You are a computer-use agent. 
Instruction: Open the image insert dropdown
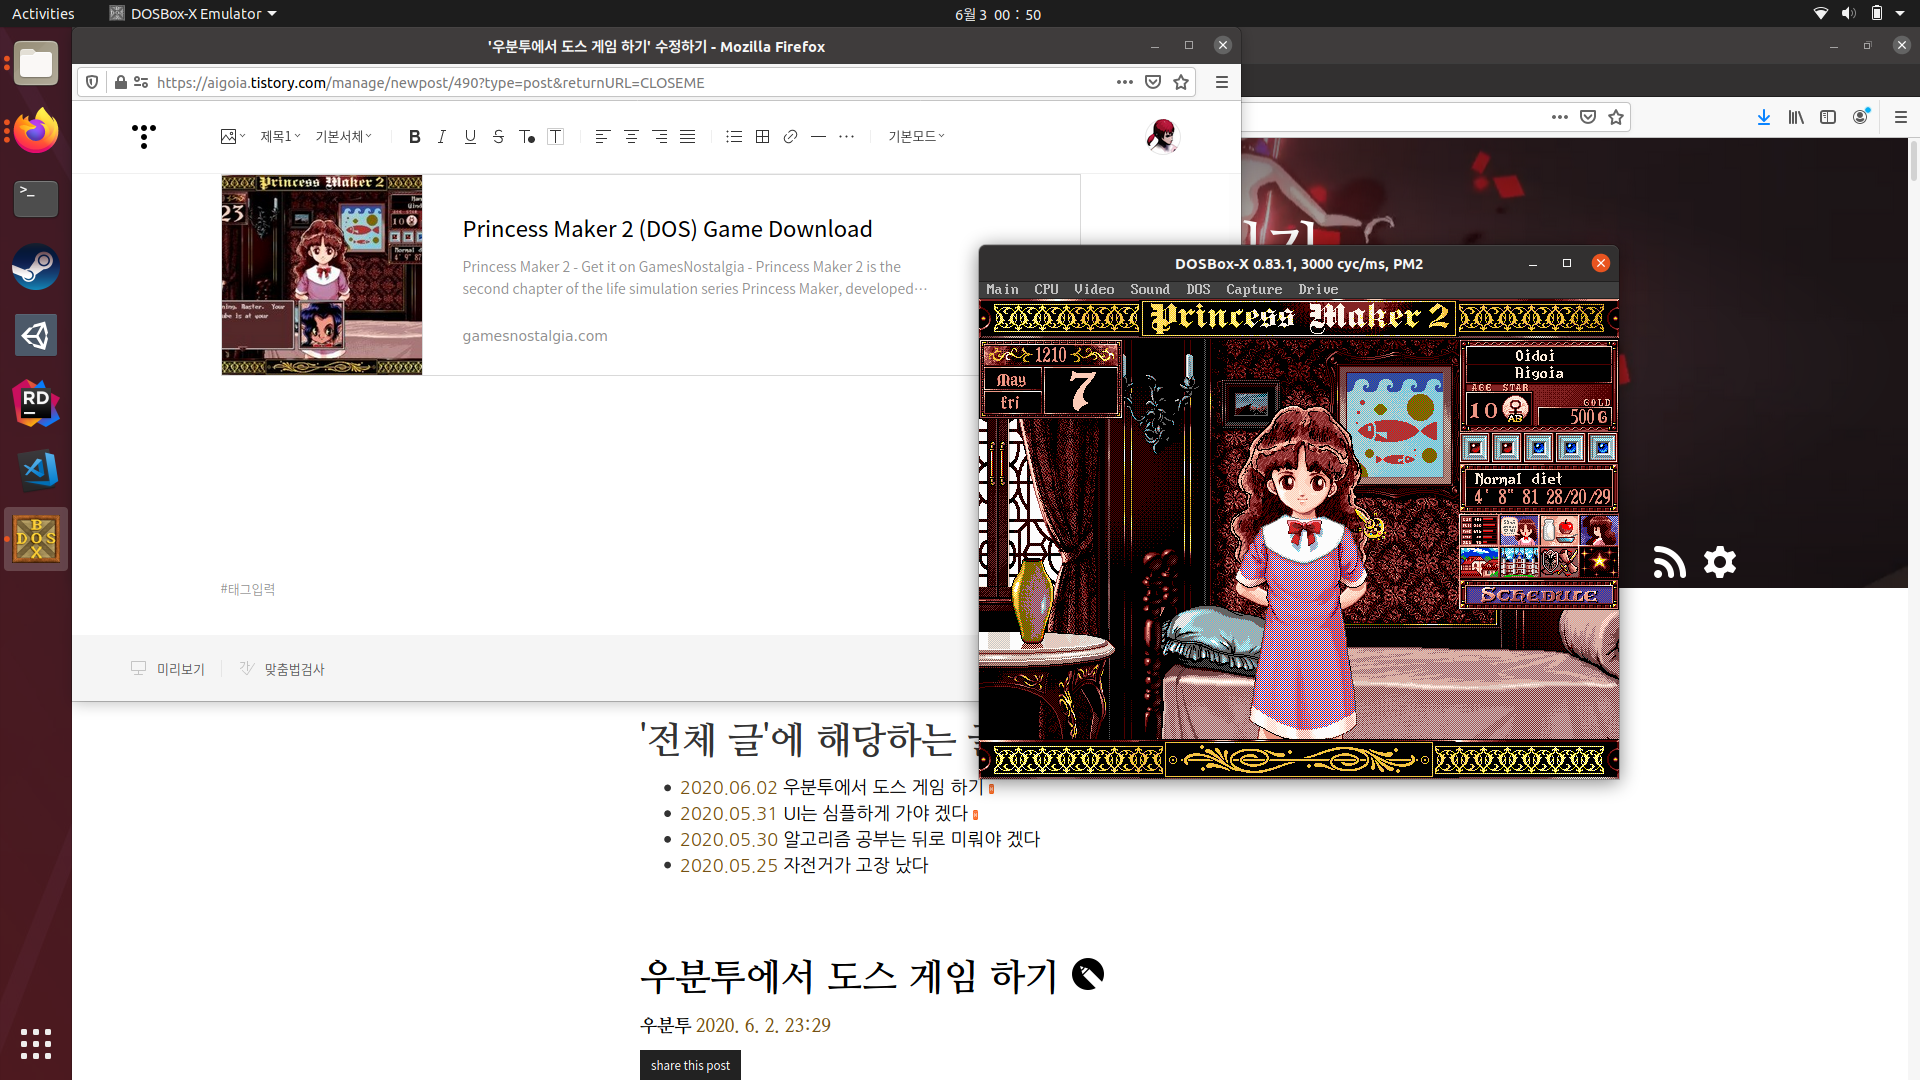pyautogui.click(x=233, y=137)
